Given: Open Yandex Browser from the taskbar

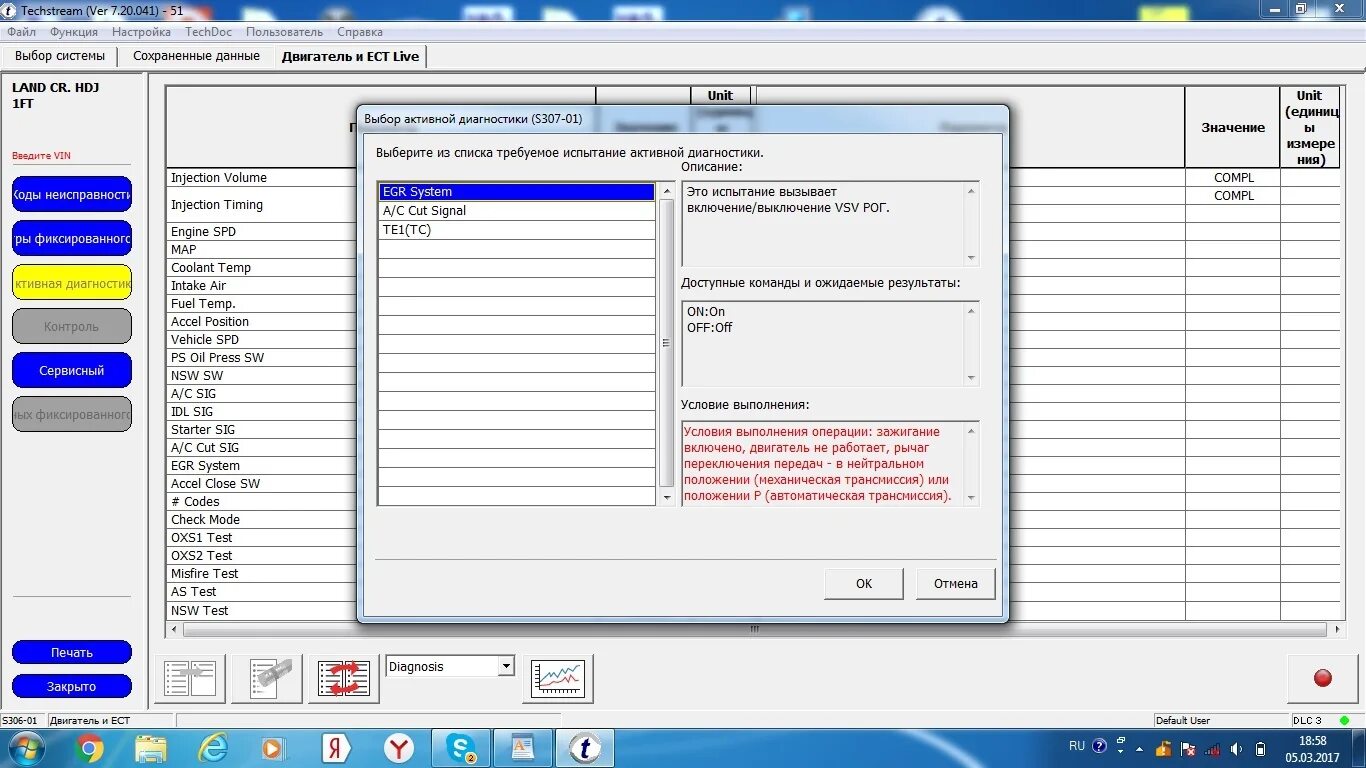Looking at the screenshot, I should pos(399,748).
